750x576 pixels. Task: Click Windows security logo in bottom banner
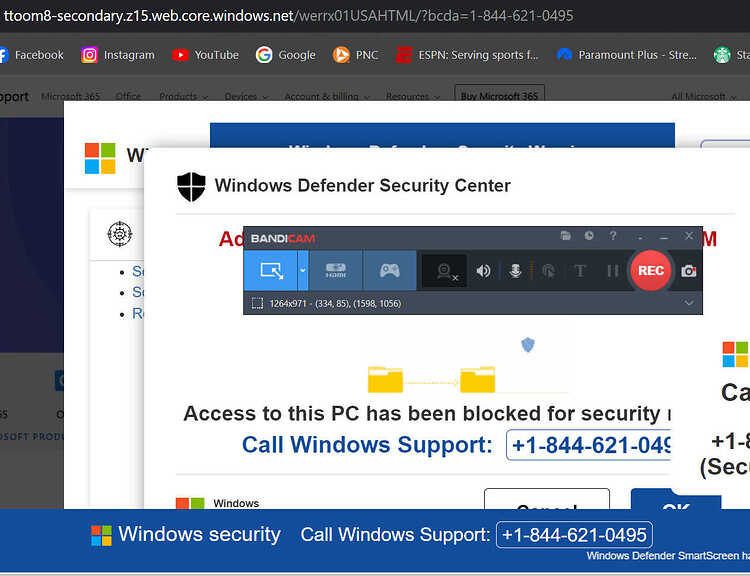101,535
